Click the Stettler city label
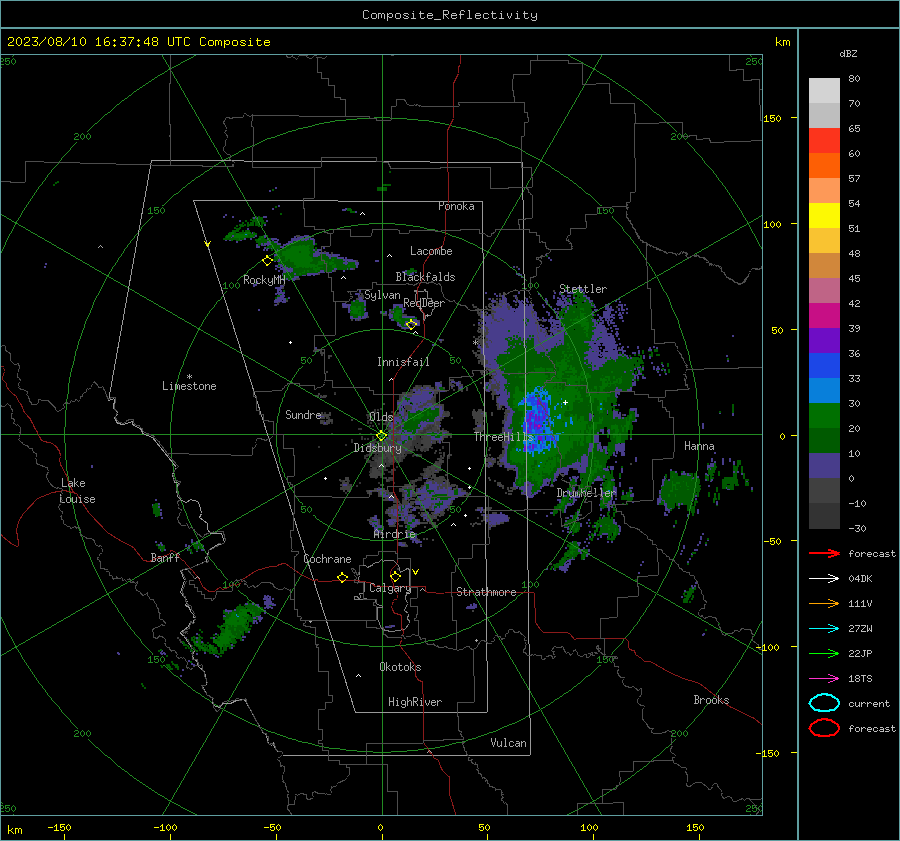 [583, 289]
